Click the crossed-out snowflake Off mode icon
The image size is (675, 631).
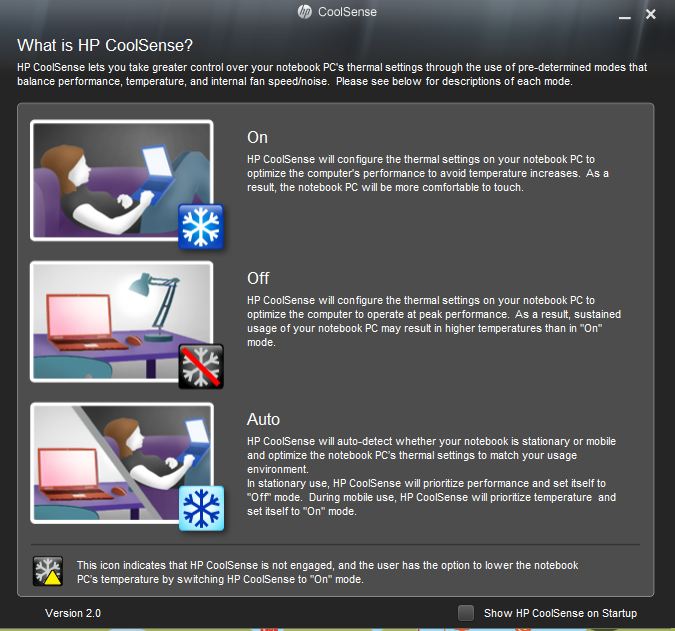pyautogui.click(x=201, y=367)
